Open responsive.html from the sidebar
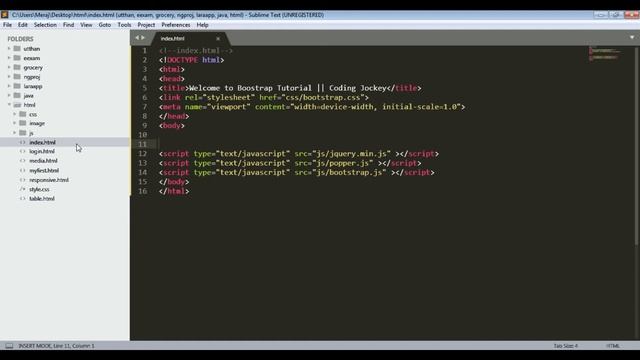 click(49, 180)
